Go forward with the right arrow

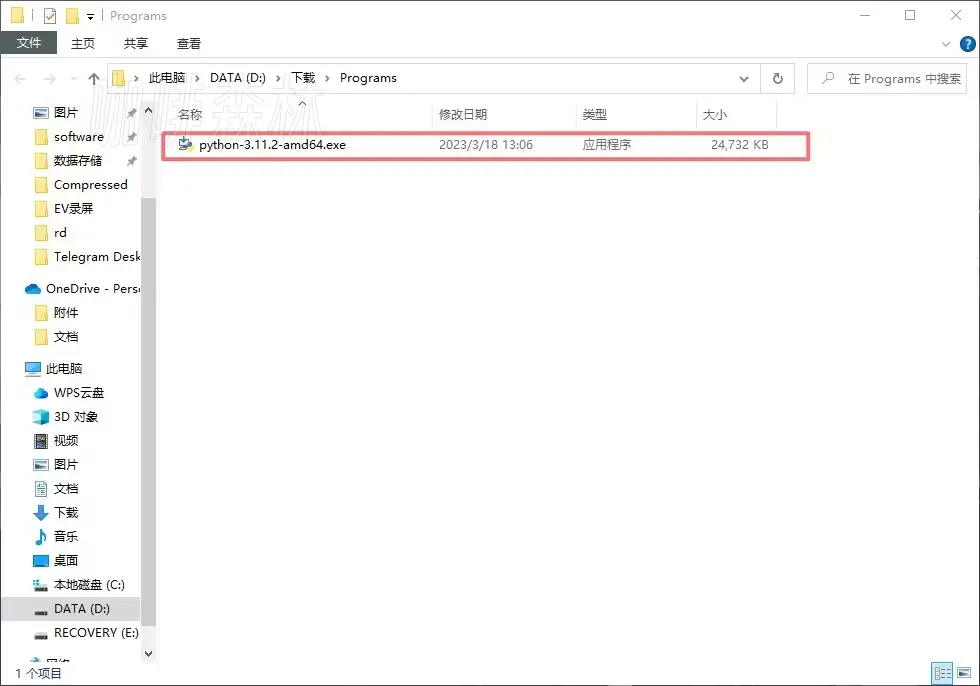tap(49, 79)
